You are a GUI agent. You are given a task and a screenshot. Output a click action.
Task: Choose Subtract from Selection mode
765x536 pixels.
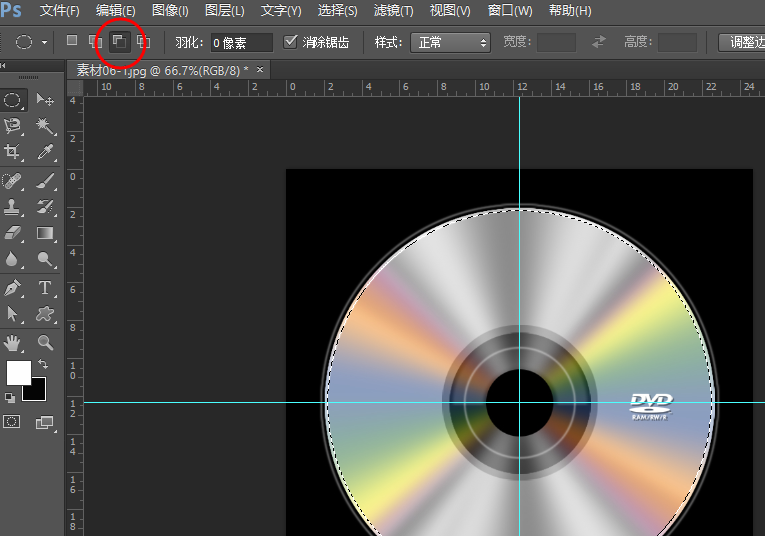(119, 42)
